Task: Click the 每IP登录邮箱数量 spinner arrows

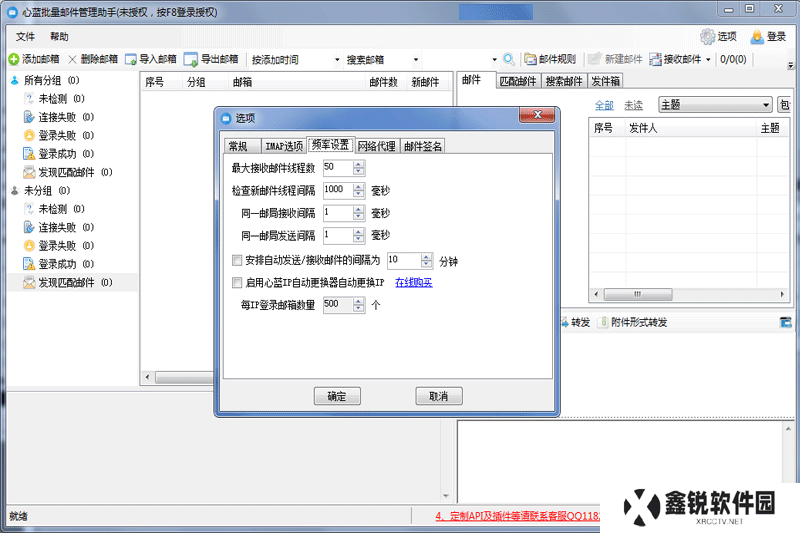Action: point(359,305)
